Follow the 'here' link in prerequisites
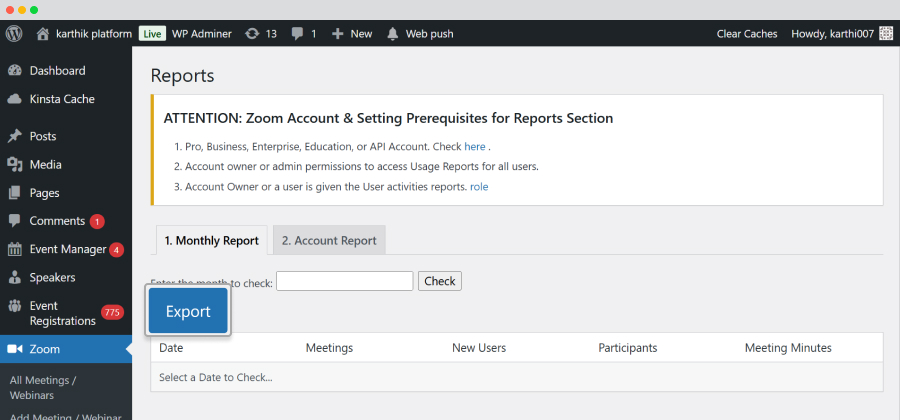The height and width of the screenshot is (420, 900). click(475, 146)
